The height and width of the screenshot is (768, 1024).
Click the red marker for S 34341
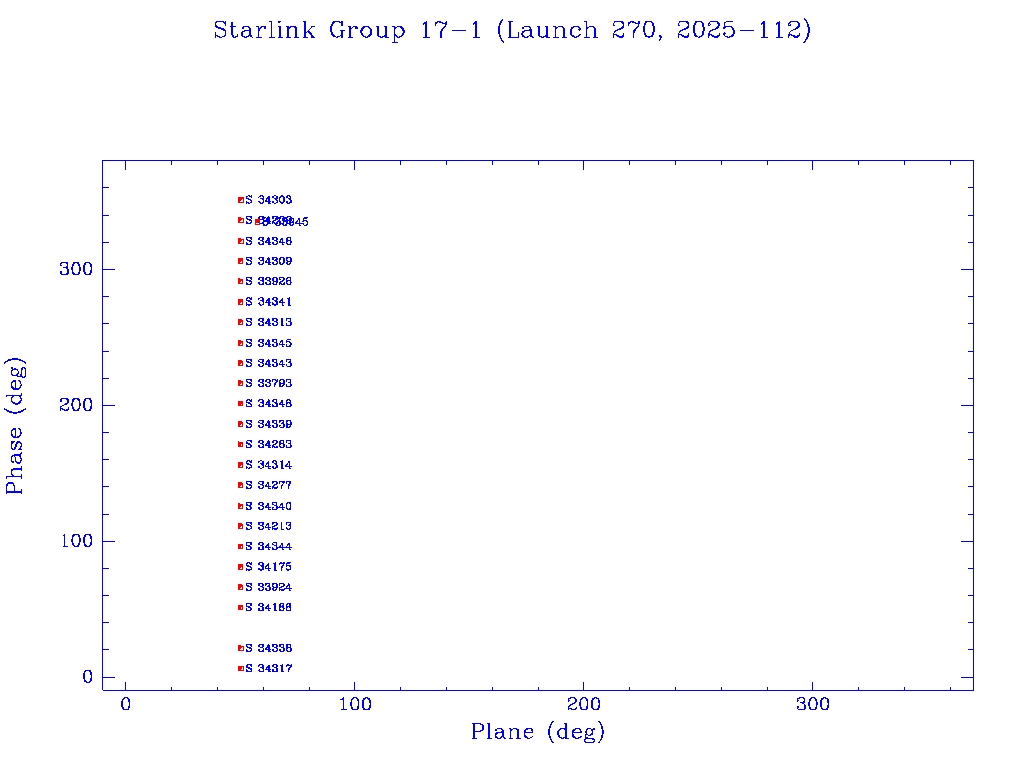pos(241,302)
